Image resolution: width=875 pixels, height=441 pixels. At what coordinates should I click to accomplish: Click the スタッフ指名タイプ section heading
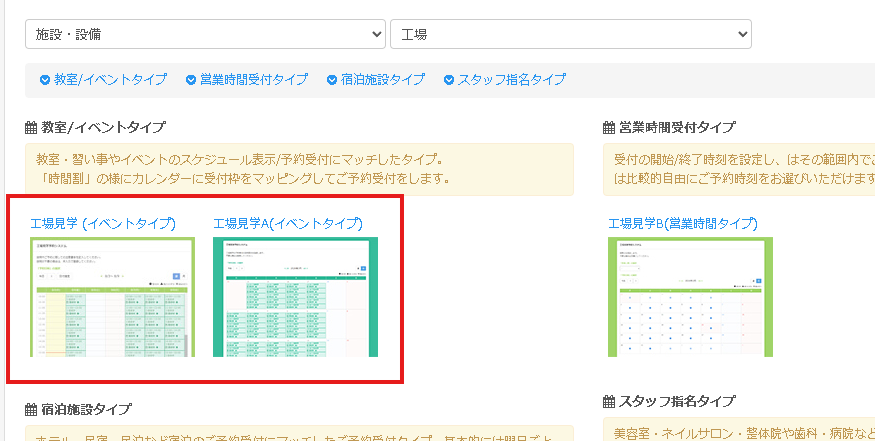click(x=677, y=401)
